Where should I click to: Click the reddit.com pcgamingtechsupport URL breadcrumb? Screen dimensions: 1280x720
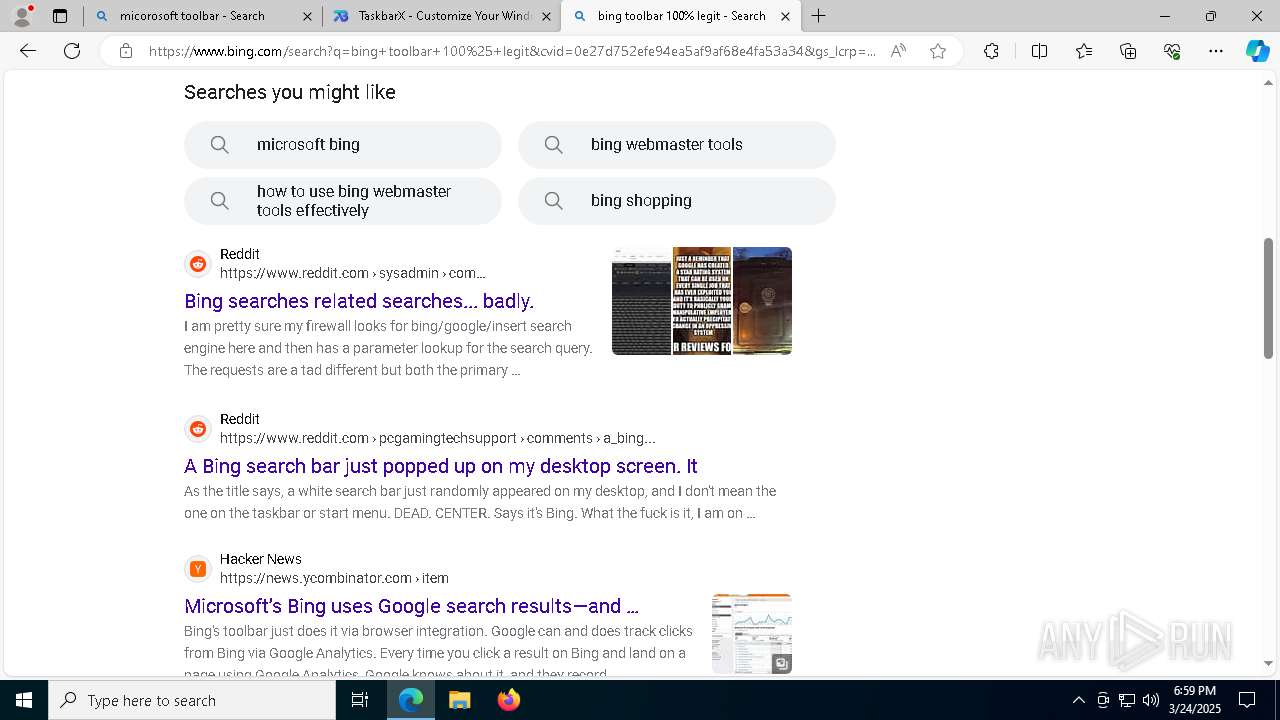[x=438, y=438]
